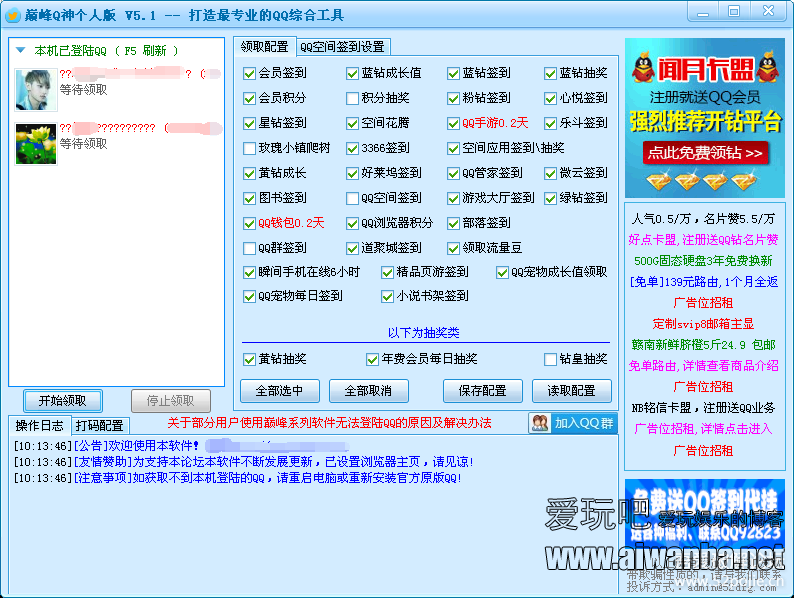794x598 pixels.
Task: Toggle 蓝钻成长值 checkbox
Action: click(352, 73)
